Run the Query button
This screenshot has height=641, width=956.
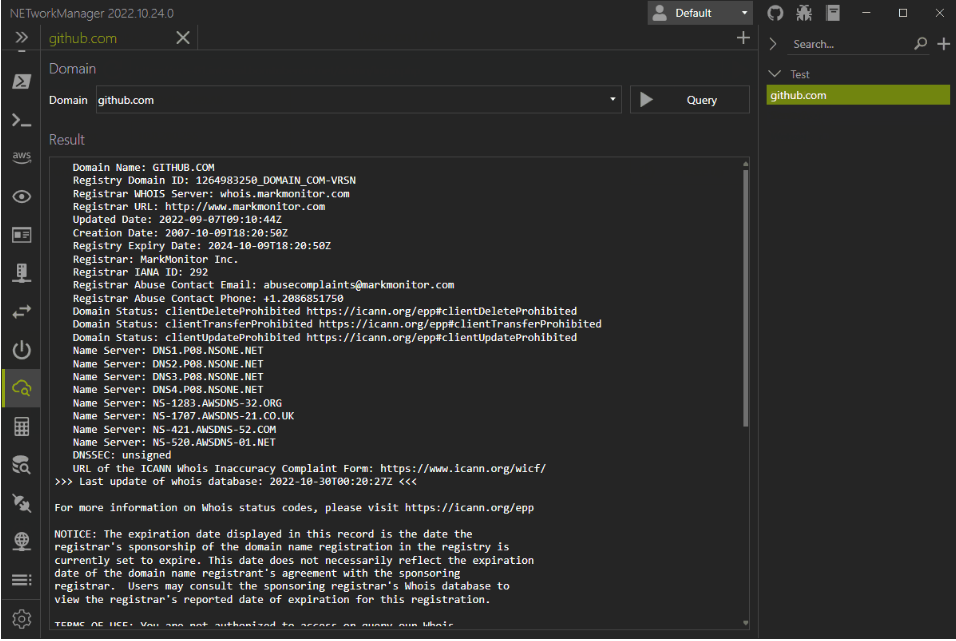(x=689, y=99)
